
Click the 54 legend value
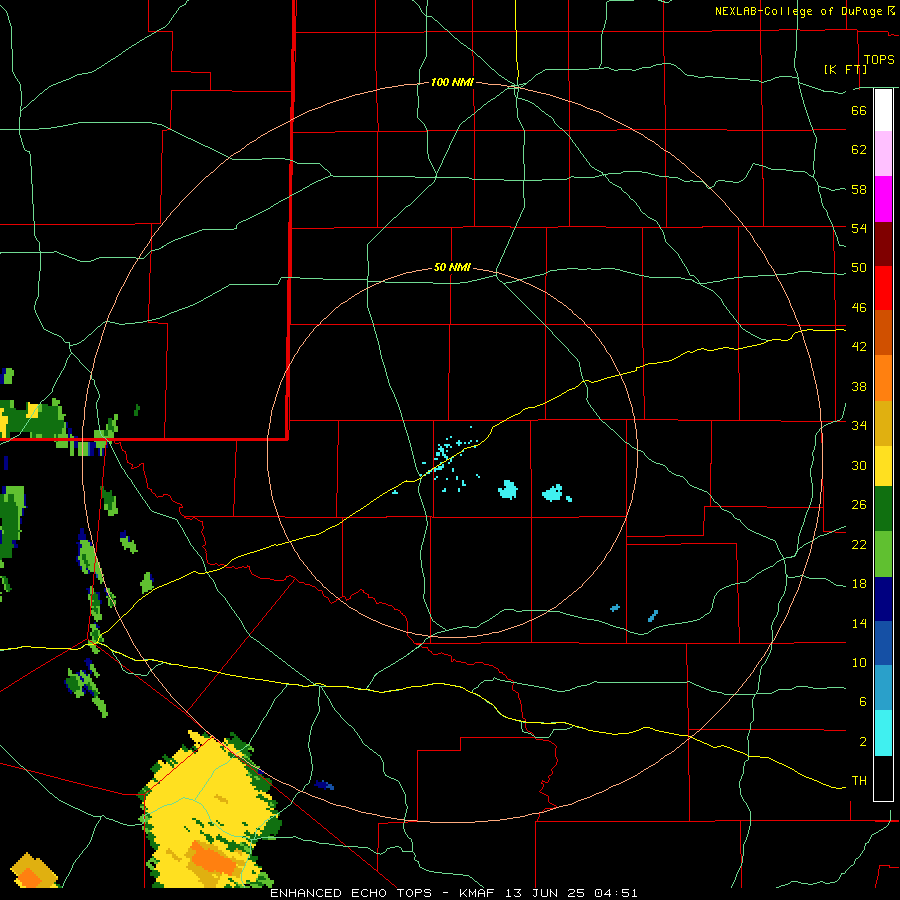(859, 228)
